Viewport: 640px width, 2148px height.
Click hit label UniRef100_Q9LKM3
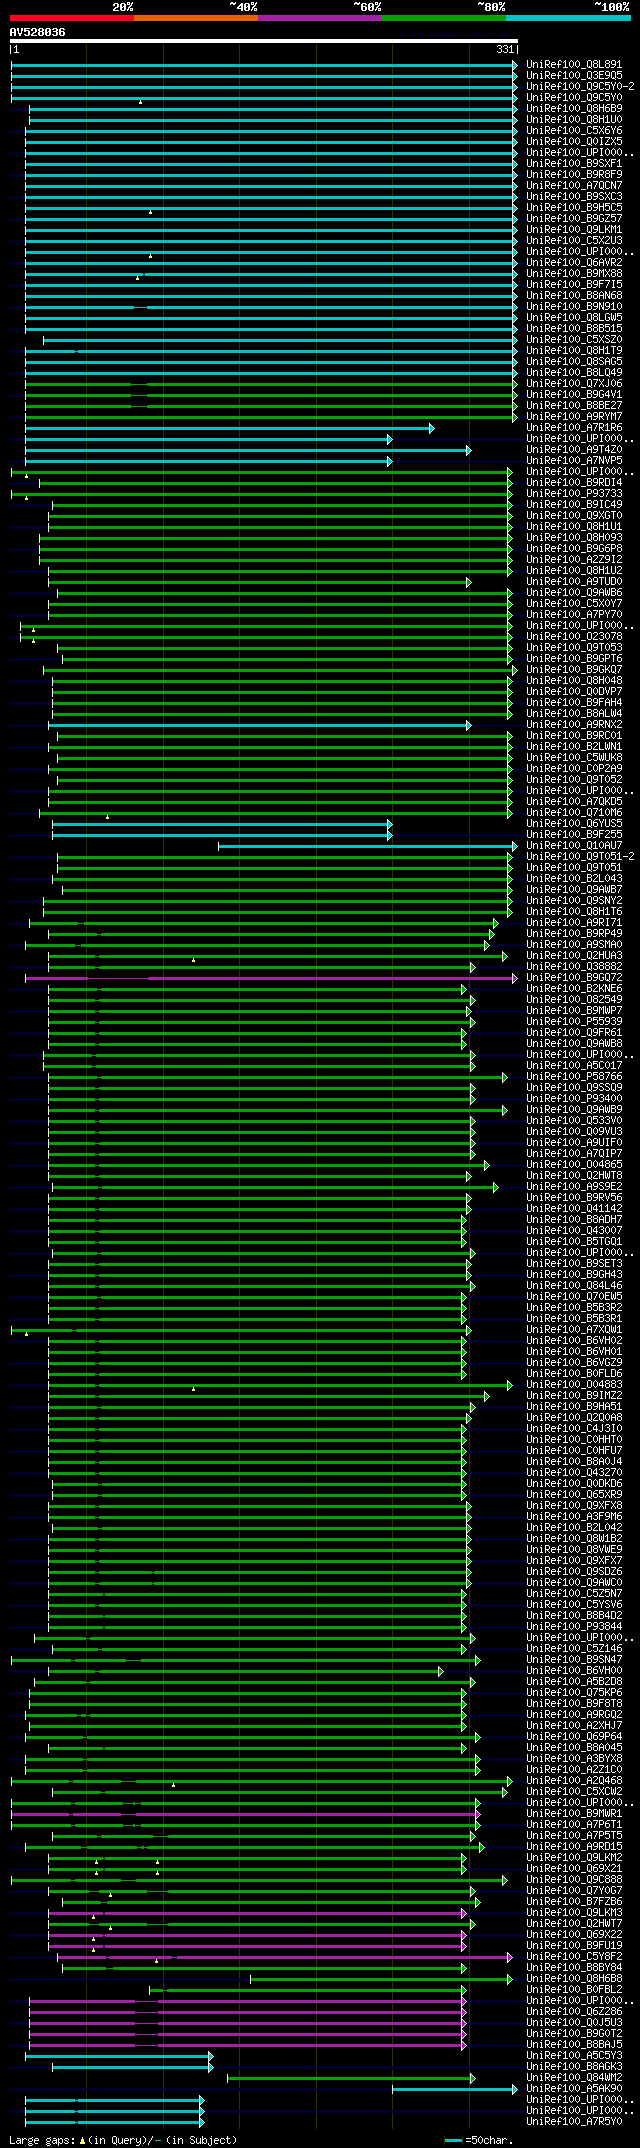click(x=574, y=1912)
